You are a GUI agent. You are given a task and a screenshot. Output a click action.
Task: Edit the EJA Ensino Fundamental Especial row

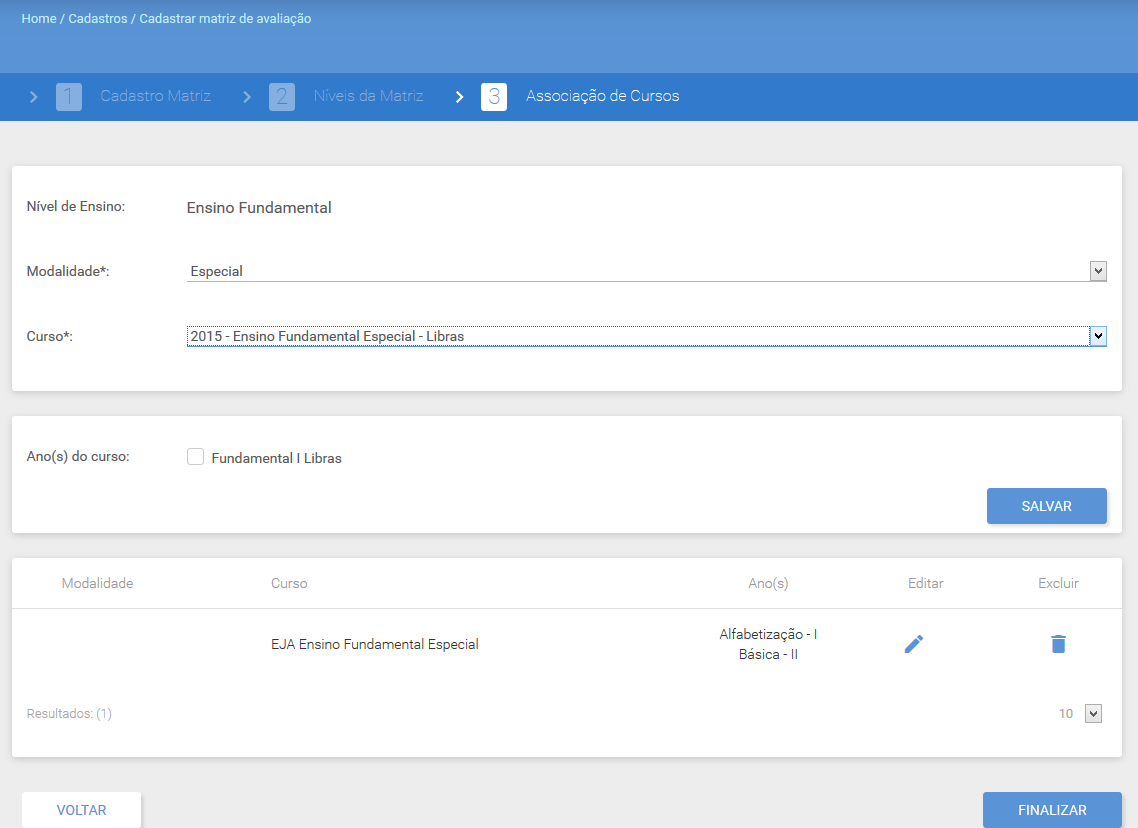(914, 644)
